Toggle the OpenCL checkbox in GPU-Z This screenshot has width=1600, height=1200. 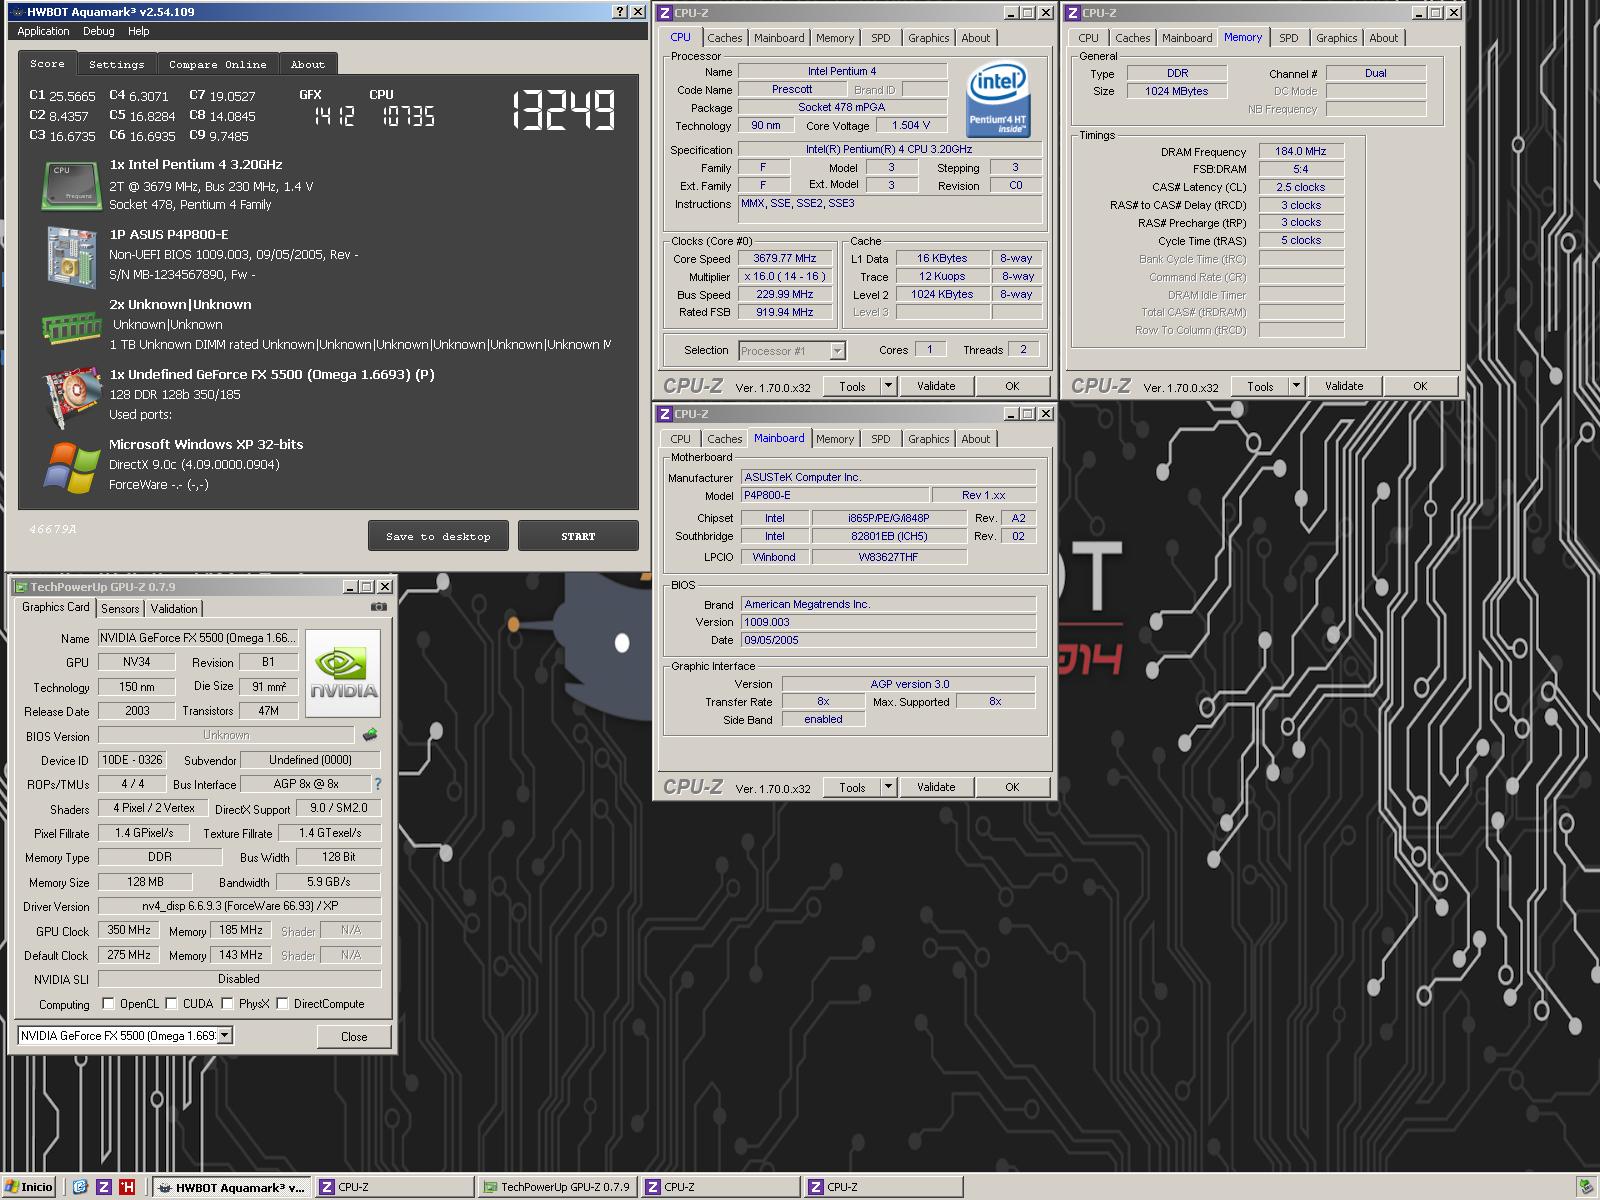109,1003
